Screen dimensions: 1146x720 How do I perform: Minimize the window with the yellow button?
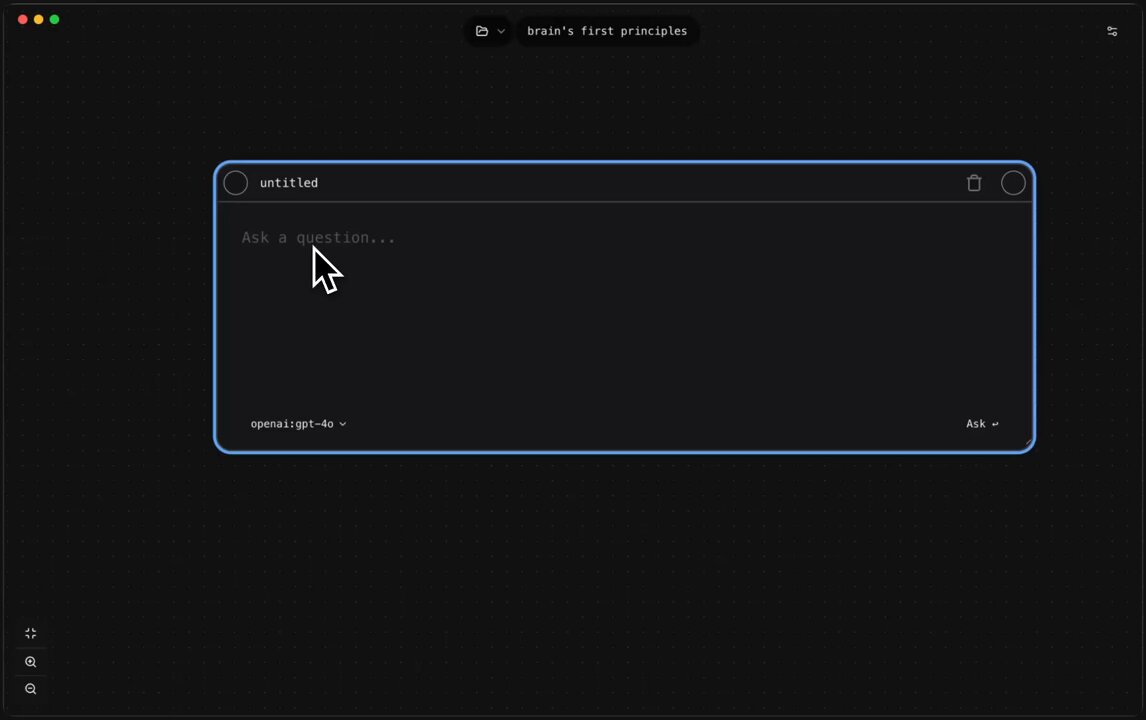[x=39, y=19]
